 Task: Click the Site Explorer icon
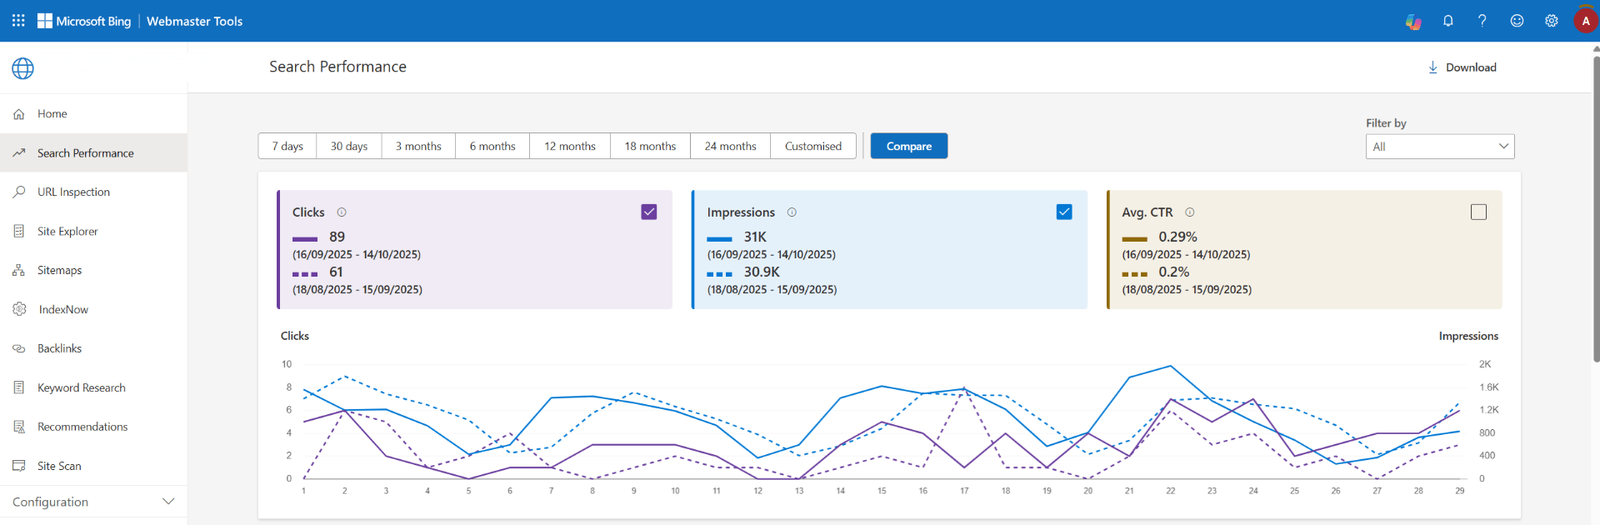[19, 231]
